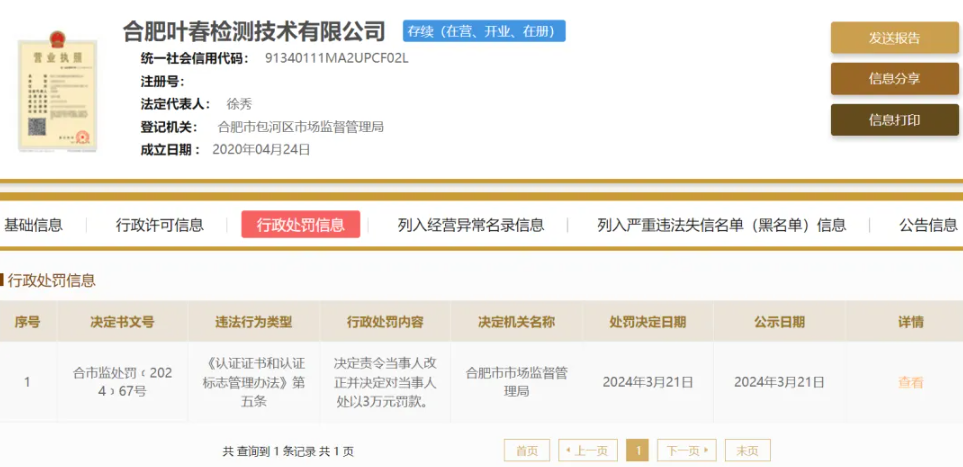This screenshot has width=963, height=467.
Task: Go to 列入严重违法失信名单（黑名单）信息 tab
Action: (x=721, y=225)
